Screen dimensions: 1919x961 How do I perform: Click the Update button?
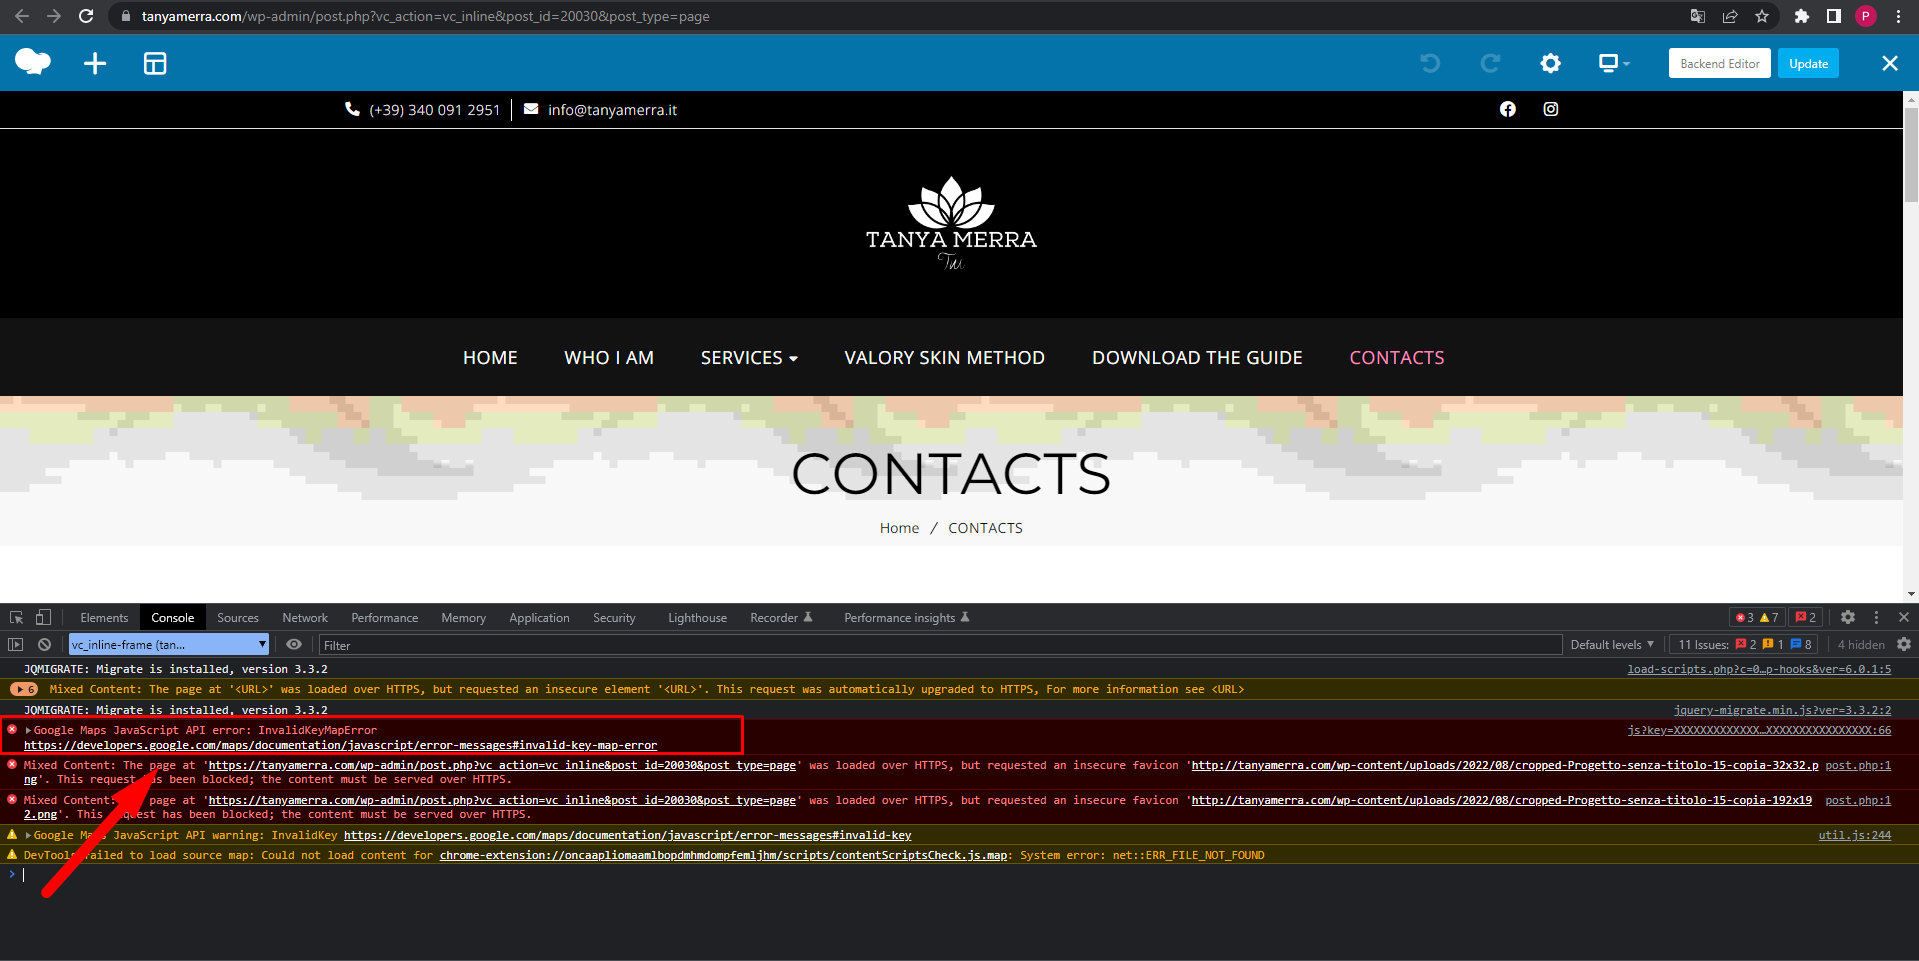point(1808,64)
